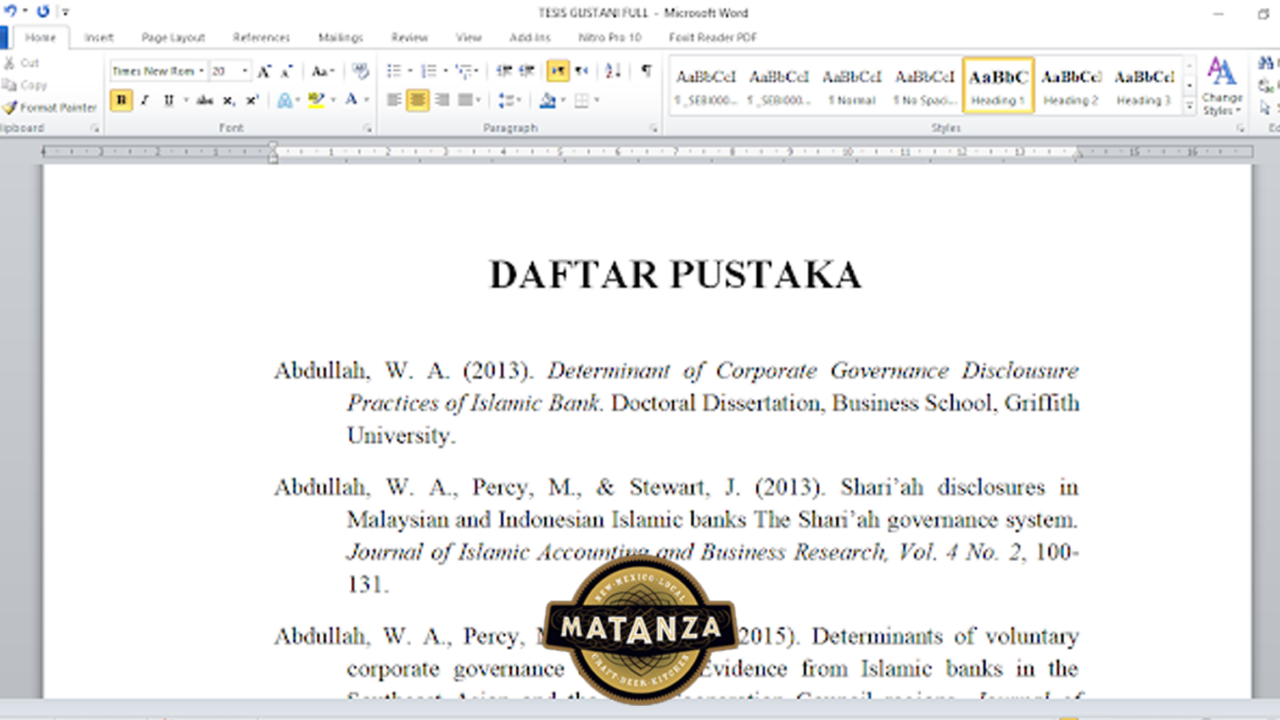Apply Superscript formatting
This screenshot has width=1280, height=720.
252,100
